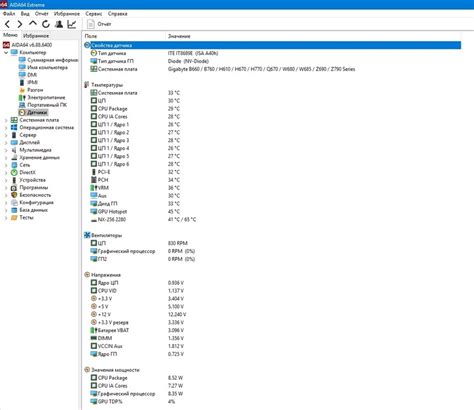Select the Датчики sensor icon in tree
The image size is (474, 410).
point(22,112)
